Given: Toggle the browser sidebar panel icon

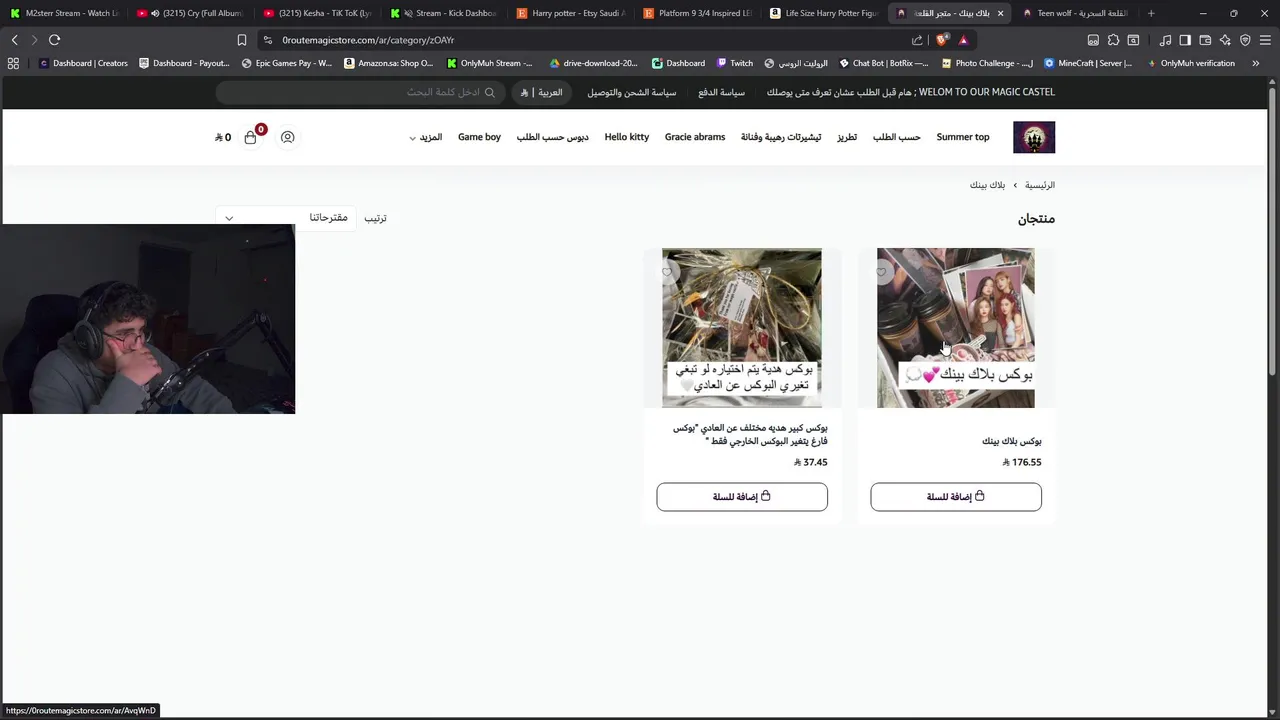Looking at the screenshot, I should pos(1185,40).
